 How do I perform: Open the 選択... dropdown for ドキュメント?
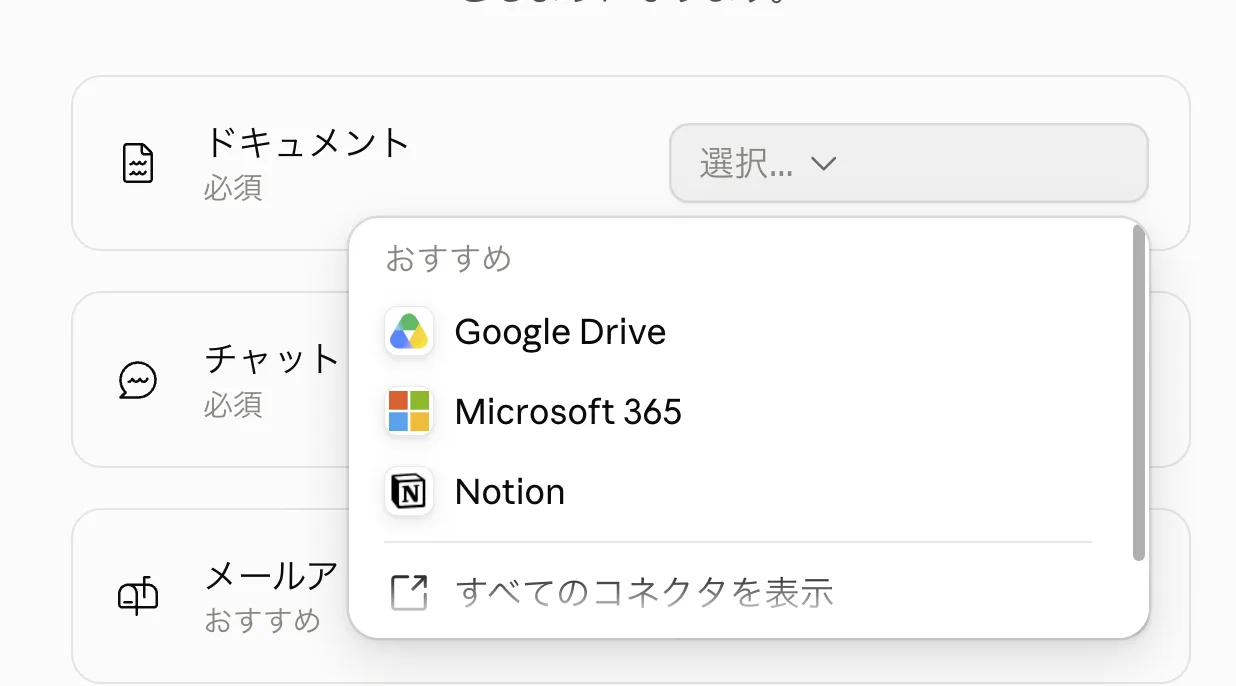pyautogui.click(x=908, y=163)
